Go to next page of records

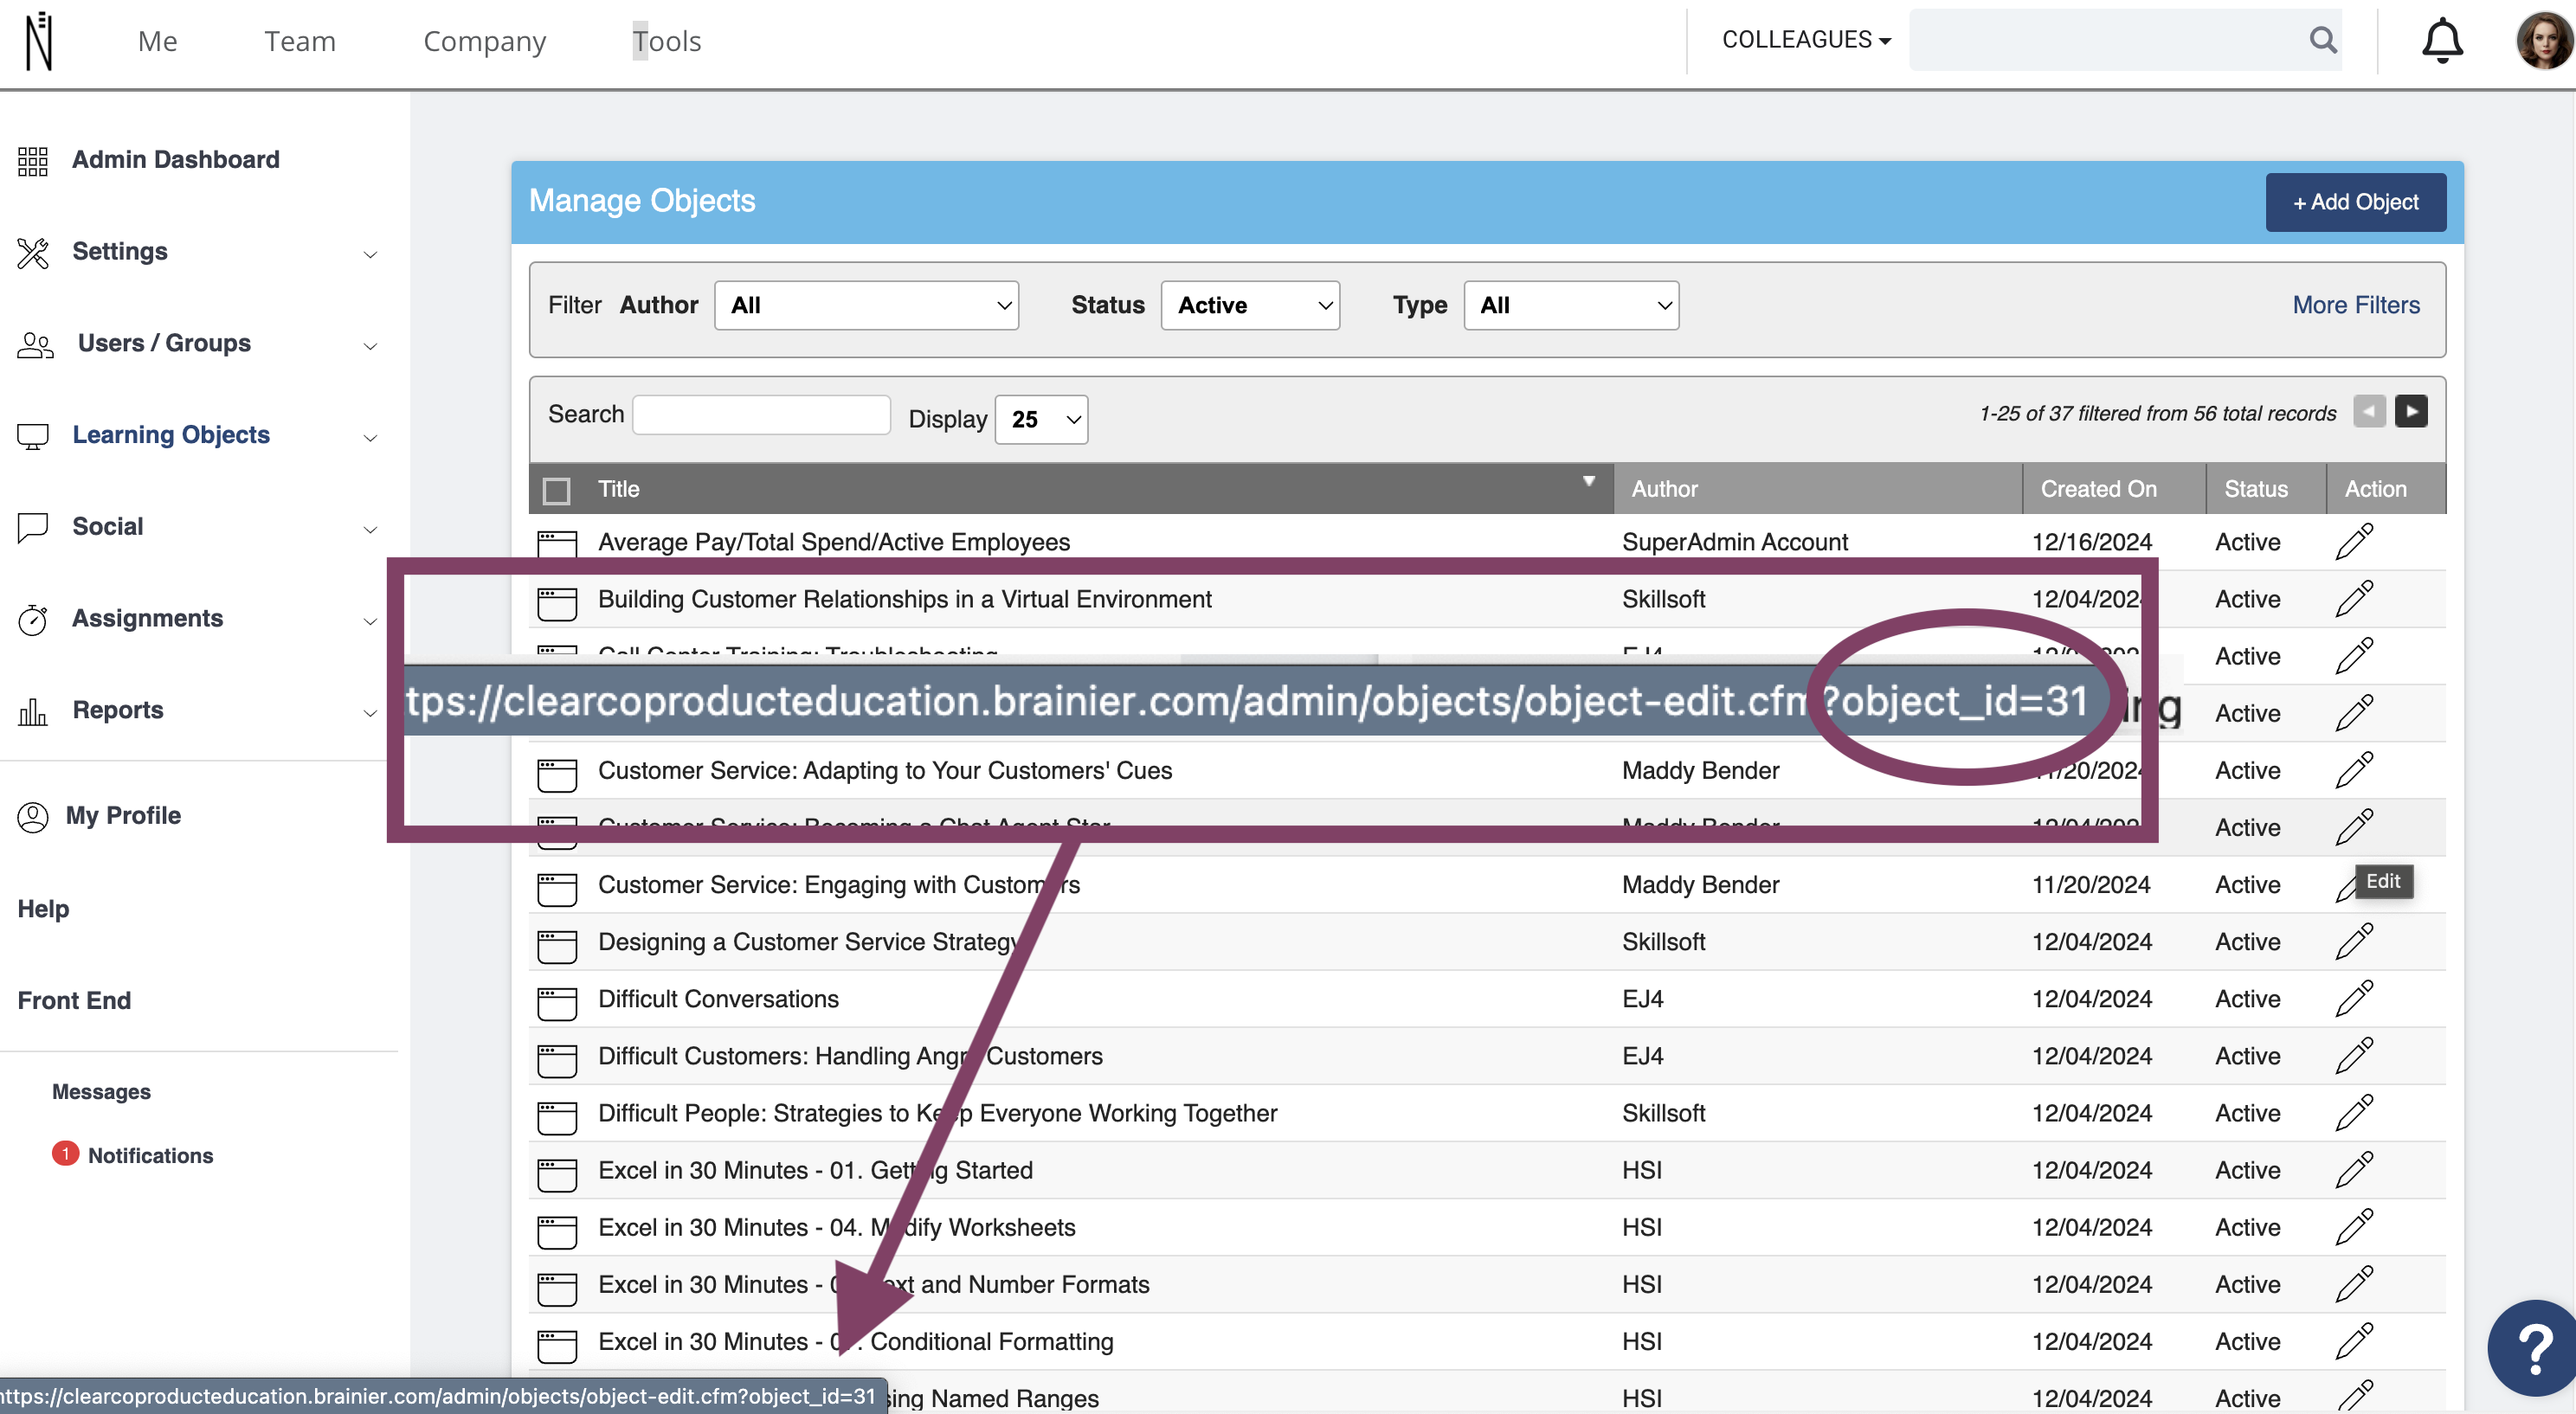[2411, 411]
